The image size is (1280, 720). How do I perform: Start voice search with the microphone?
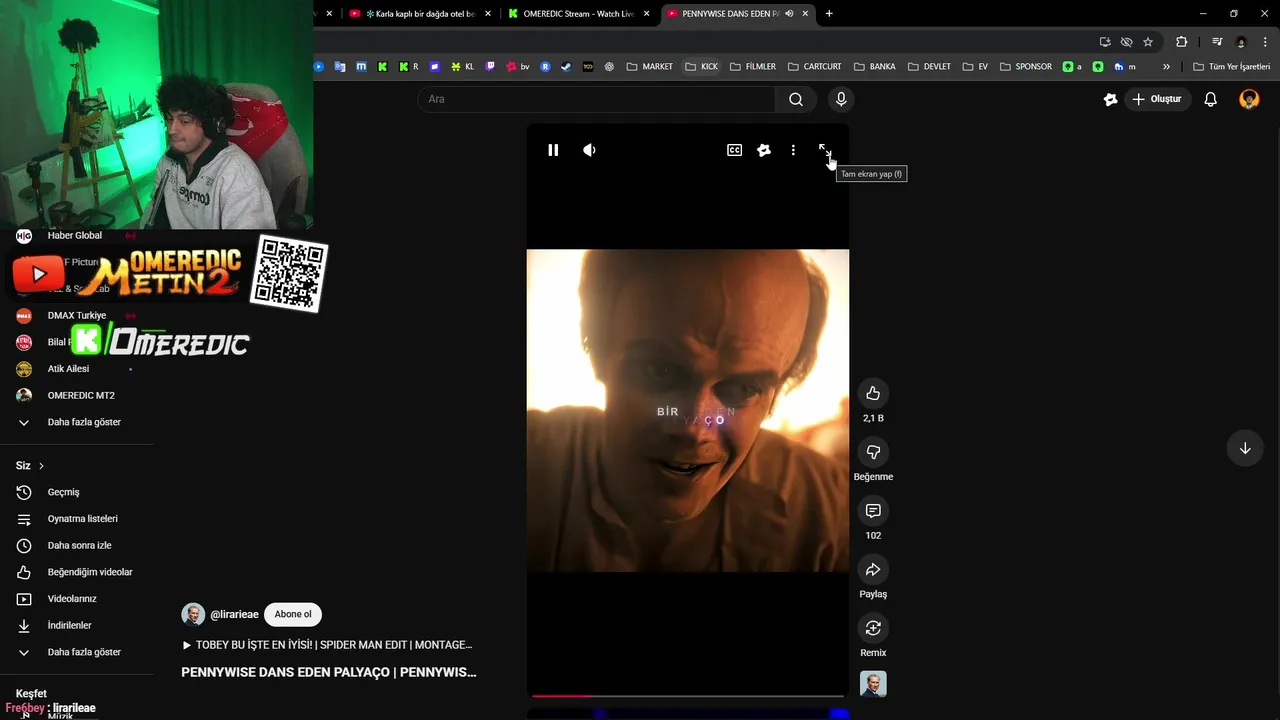point(841,99)
